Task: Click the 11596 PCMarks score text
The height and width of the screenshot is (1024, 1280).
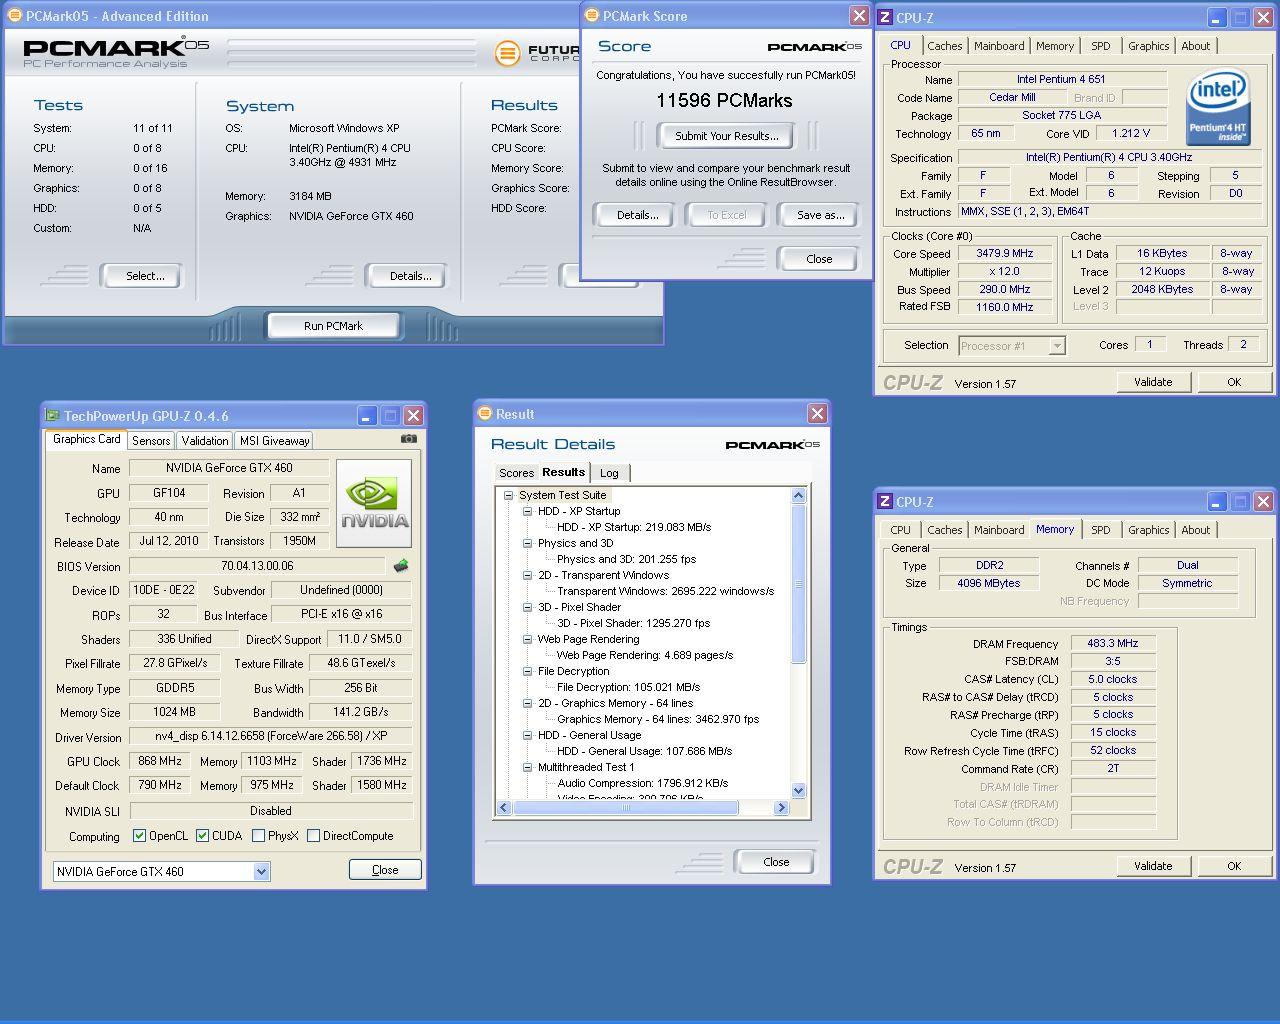Action: pos(724,101)
